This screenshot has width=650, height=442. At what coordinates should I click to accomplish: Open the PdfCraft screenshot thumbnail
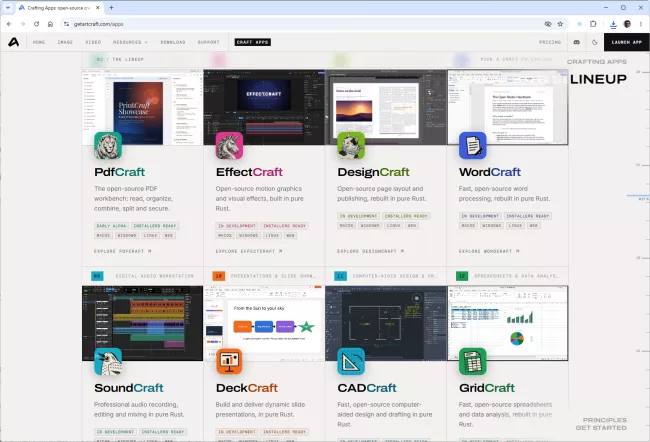pos(143,107)
